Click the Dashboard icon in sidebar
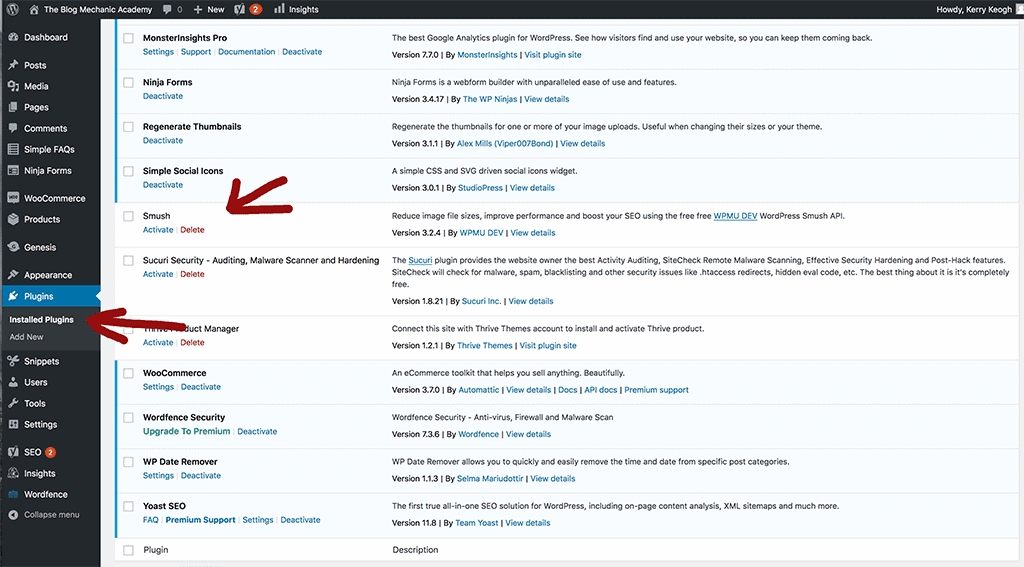This screenshot has width=1024, height=567. 12,37
